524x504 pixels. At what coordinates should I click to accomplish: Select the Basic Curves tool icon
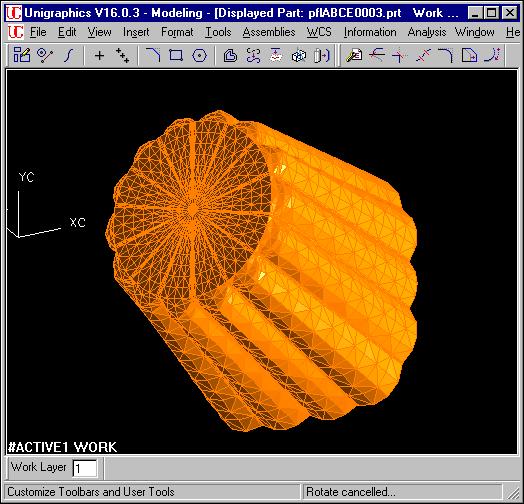tap(45, 55)
